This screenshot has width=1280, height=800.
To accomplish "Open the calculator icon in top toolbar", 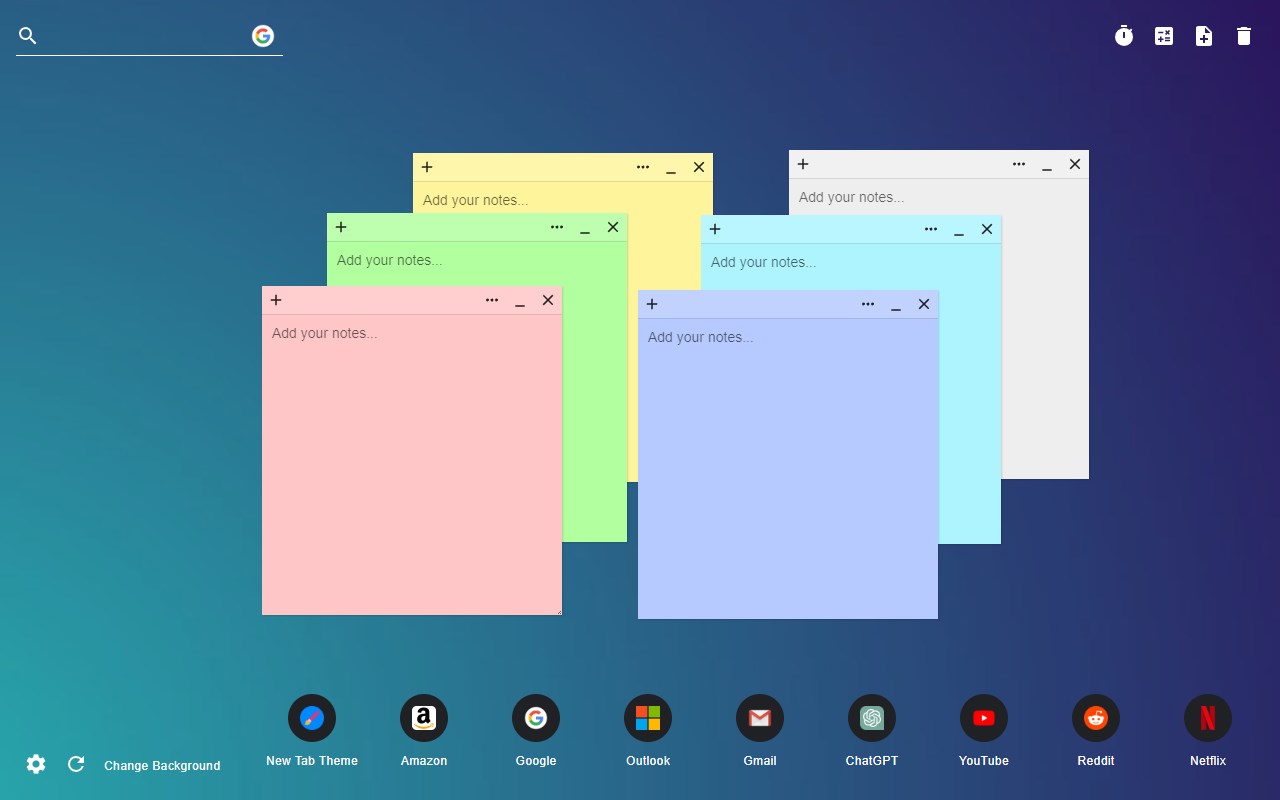I will [x=1164, y=36].
